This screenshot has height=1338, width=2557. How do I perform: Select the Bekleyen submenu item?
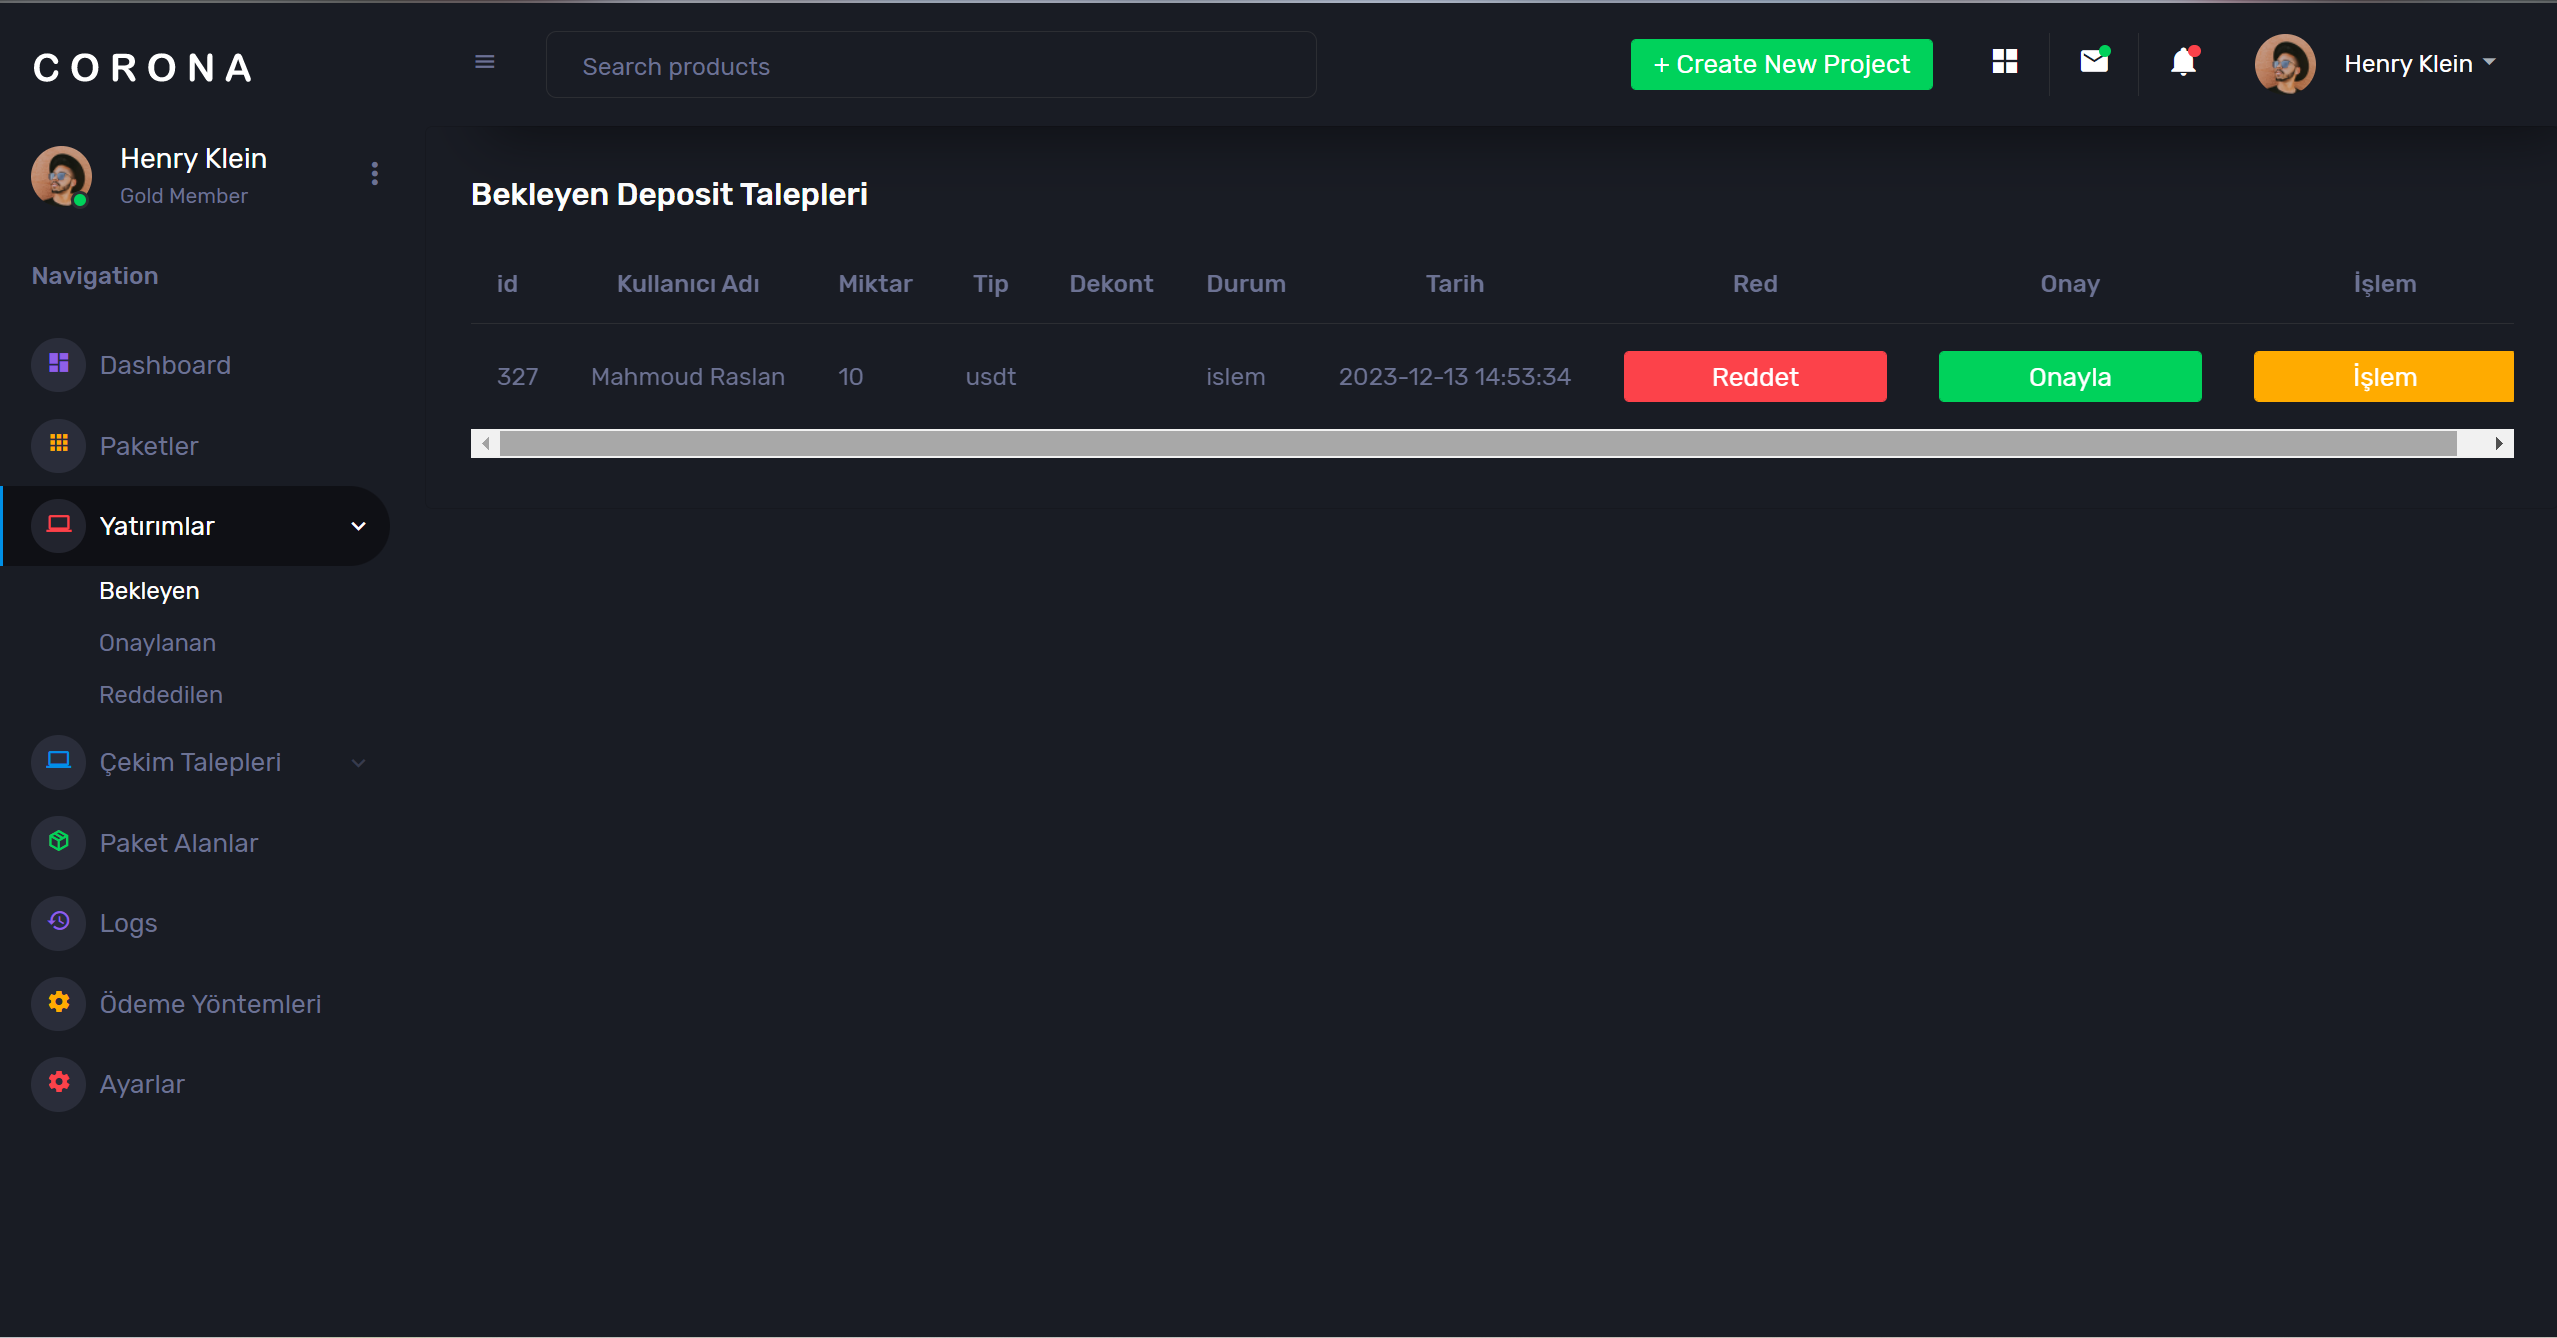149,590
